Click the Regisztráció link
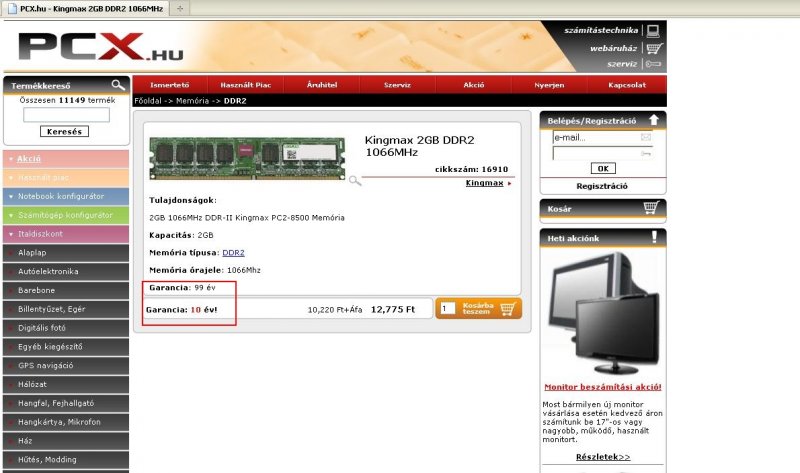This screenshot has height=473, width=800. [x=602, y=186]
